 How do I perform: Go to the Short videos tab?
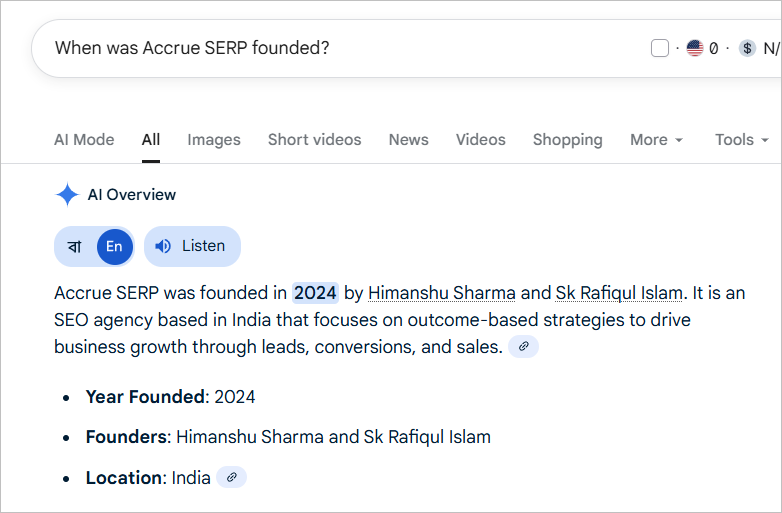(x=314, y=140)
